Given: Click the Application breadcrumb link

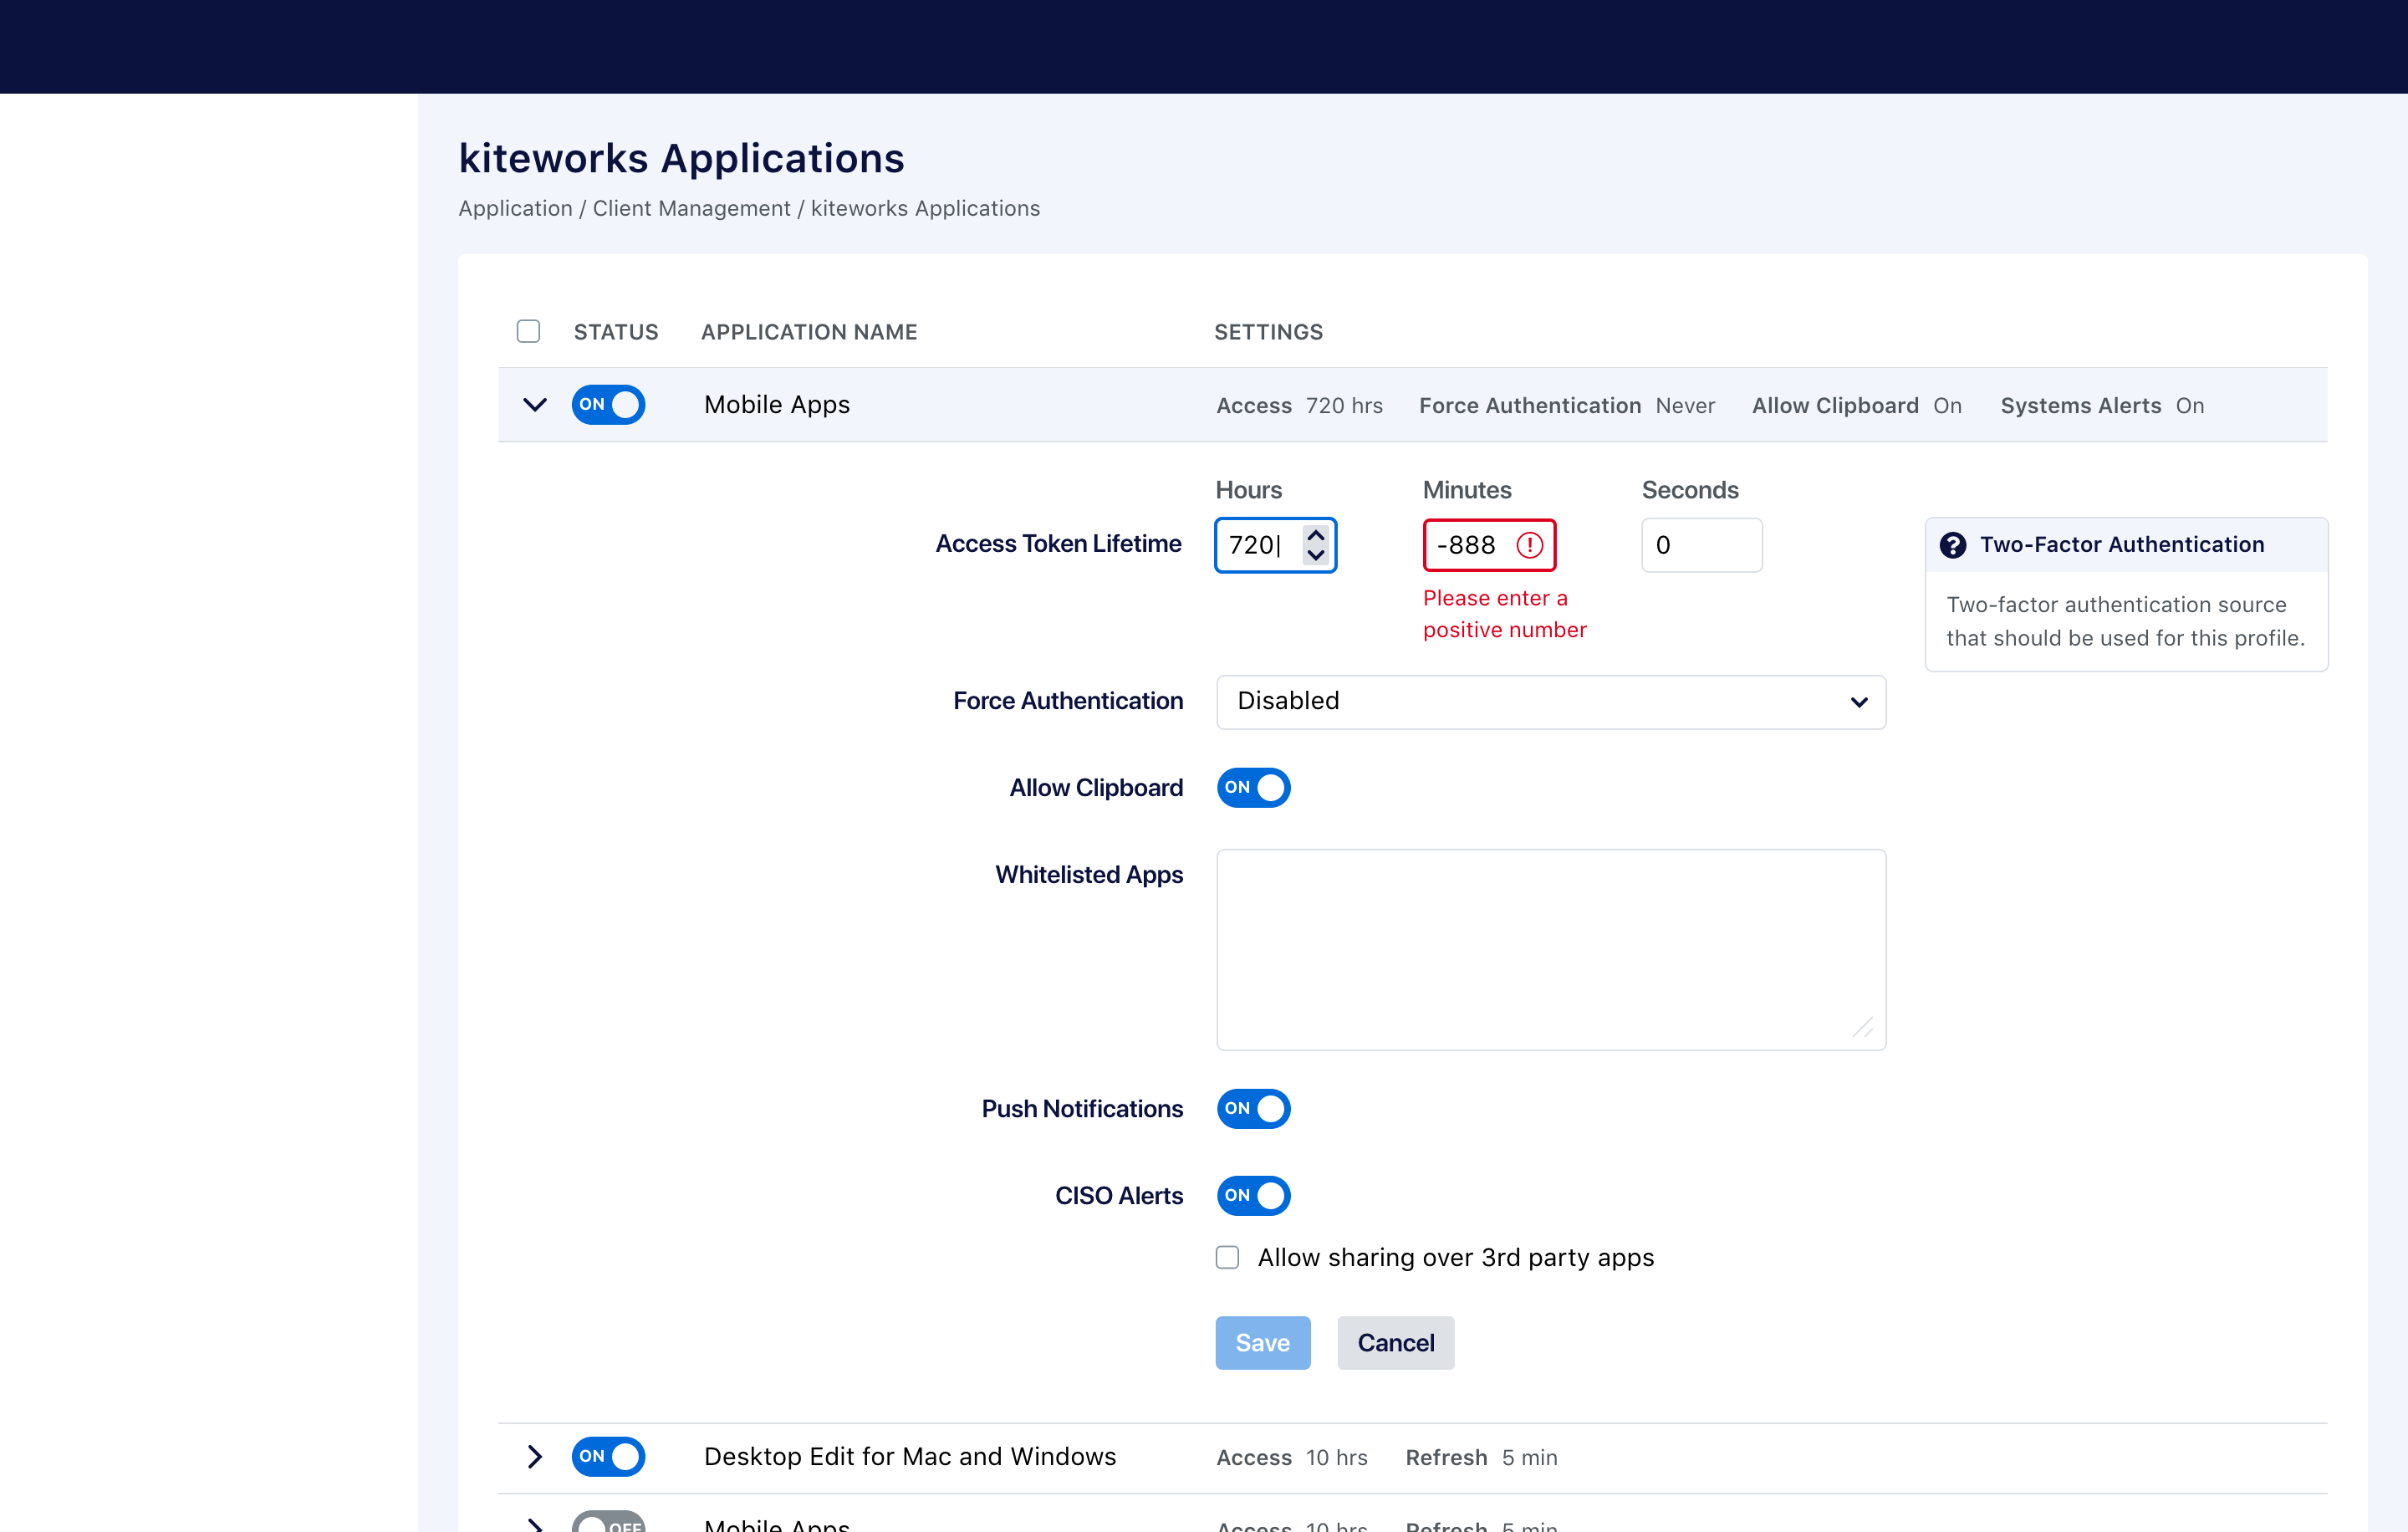Looking at the screenshot, I should click(516, 208).
